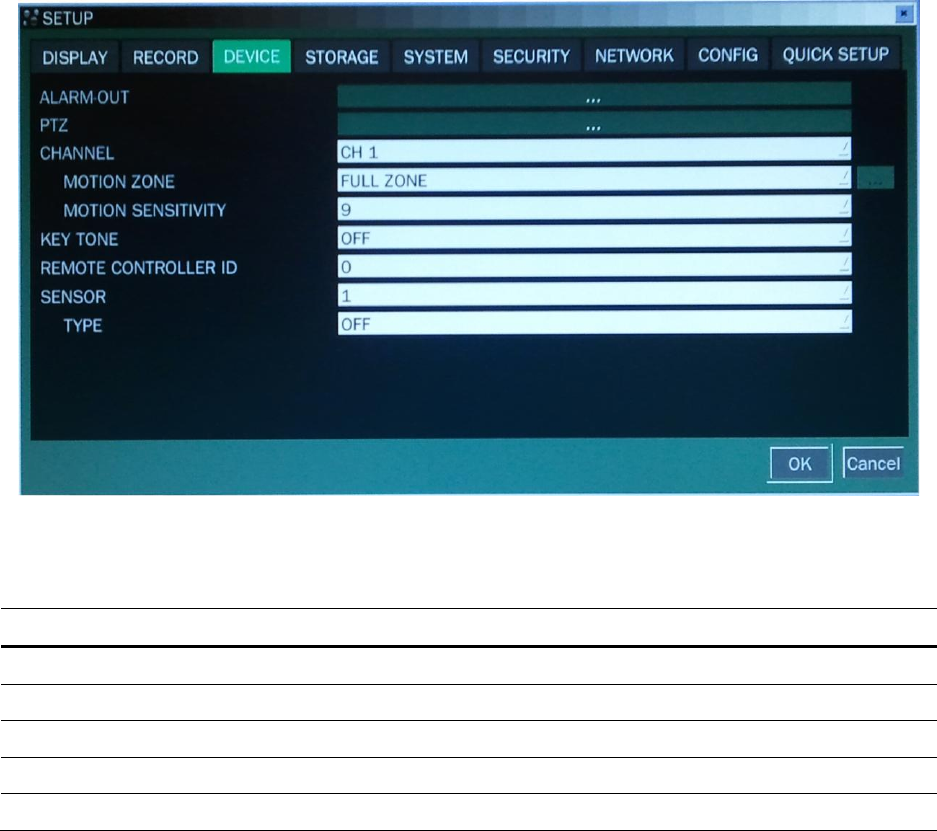This screenshot has height=831, width=937.
Task: Click the Cancel button
Action: tap(873, 463)
